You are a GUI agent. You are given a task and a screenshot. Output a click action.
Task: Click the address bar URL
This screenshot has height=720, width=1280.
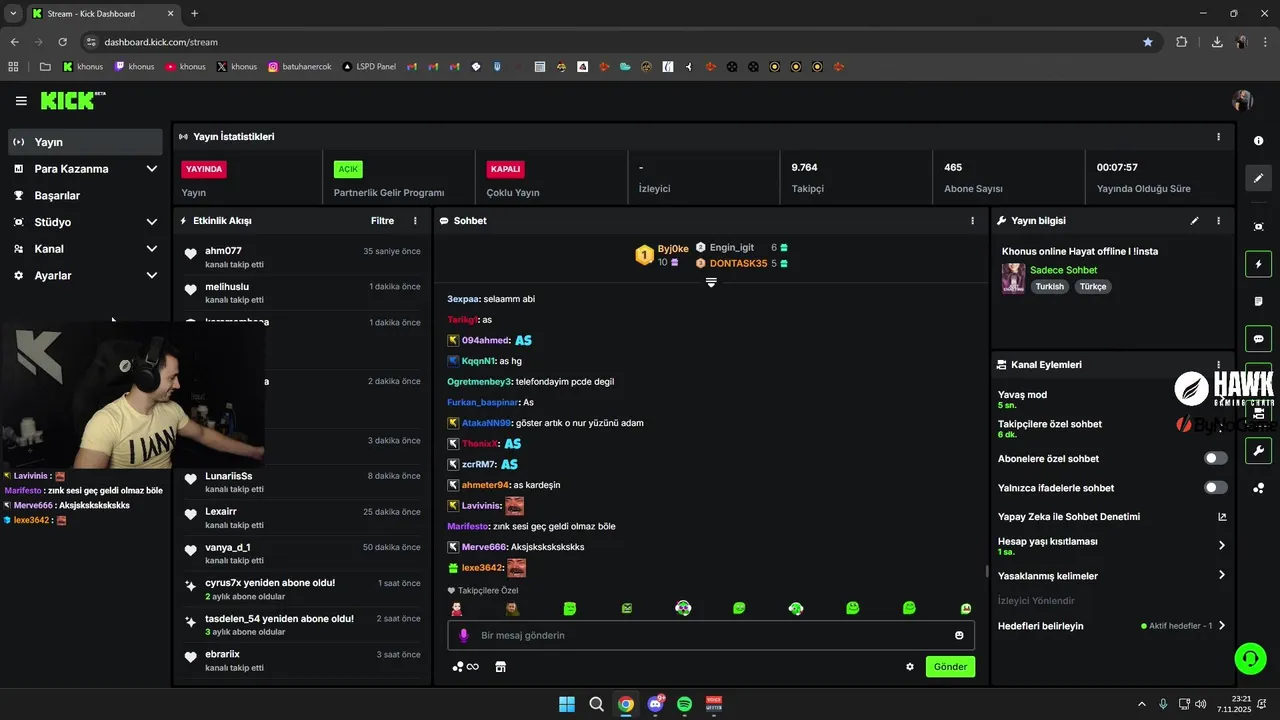161,42
